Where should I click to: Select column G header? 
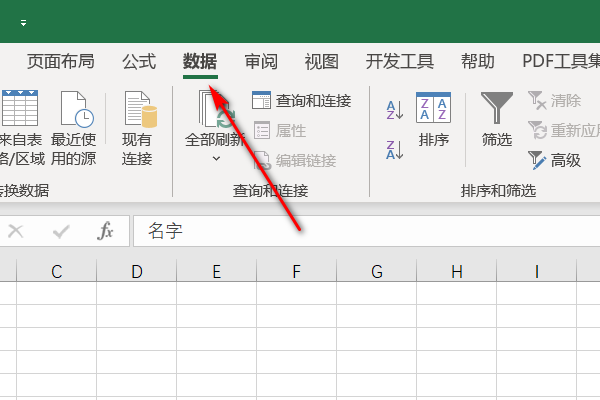pos(377,271)
